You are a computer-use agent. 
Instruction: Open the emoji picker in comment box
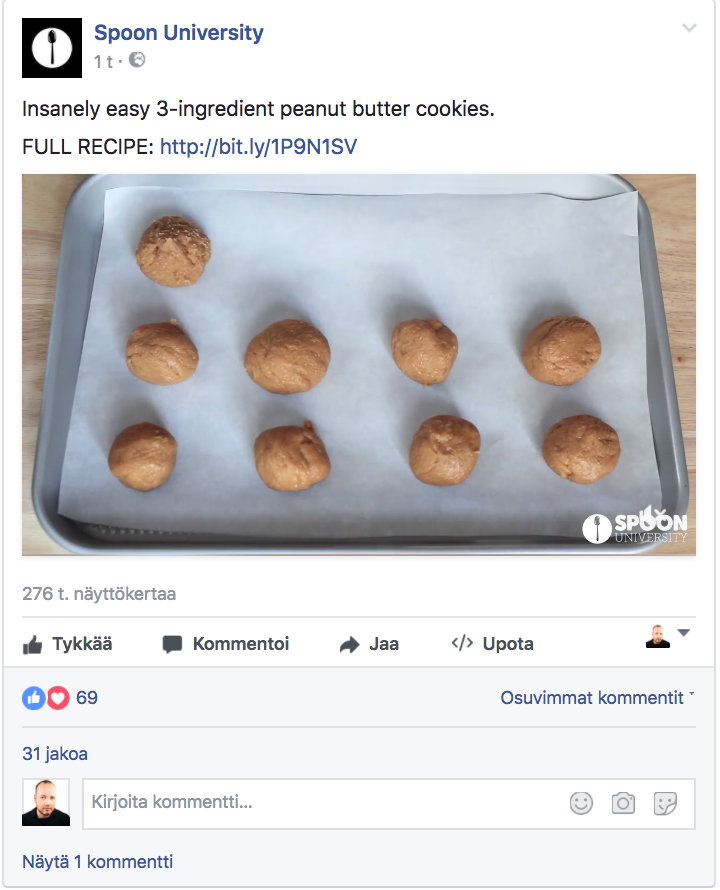pos(581,803)
